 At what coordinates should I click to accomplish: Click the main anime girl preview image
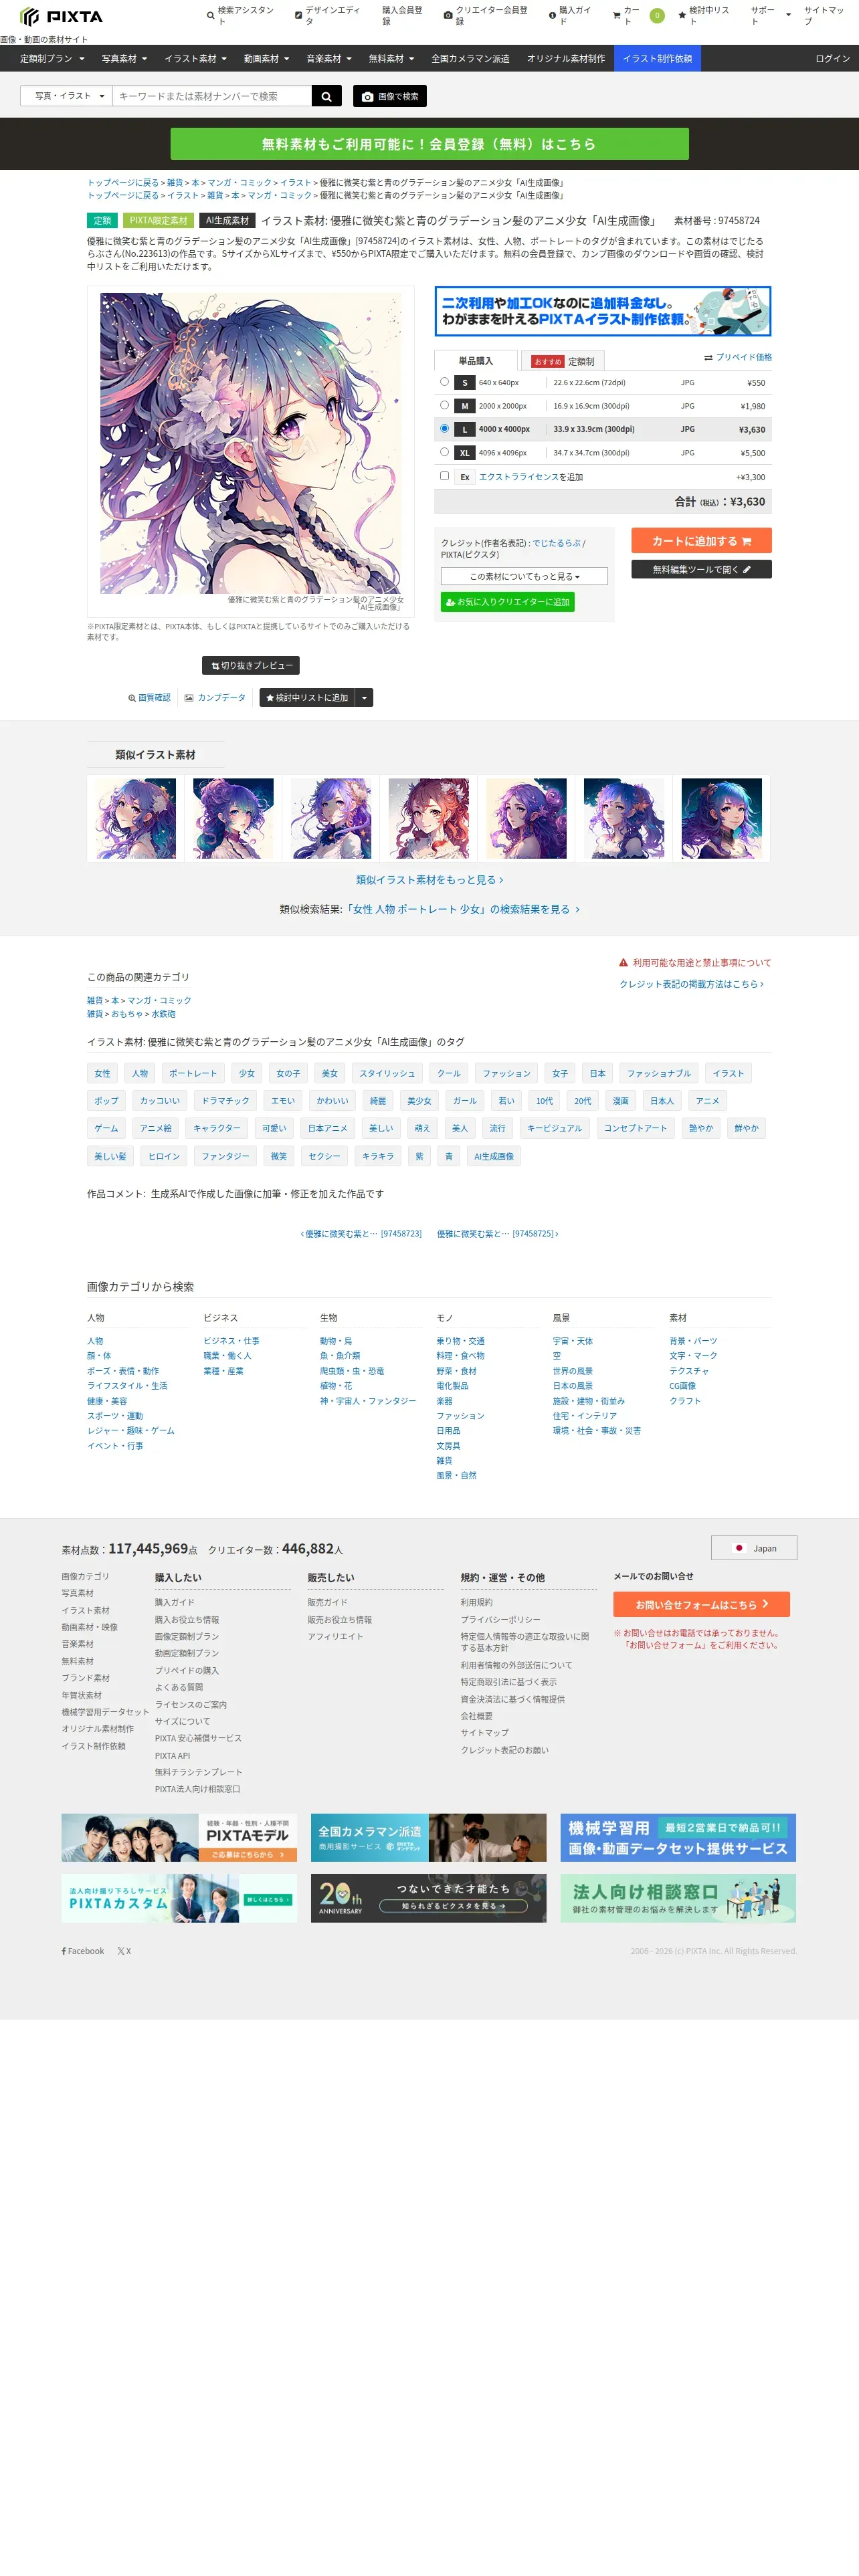[250, 443]
